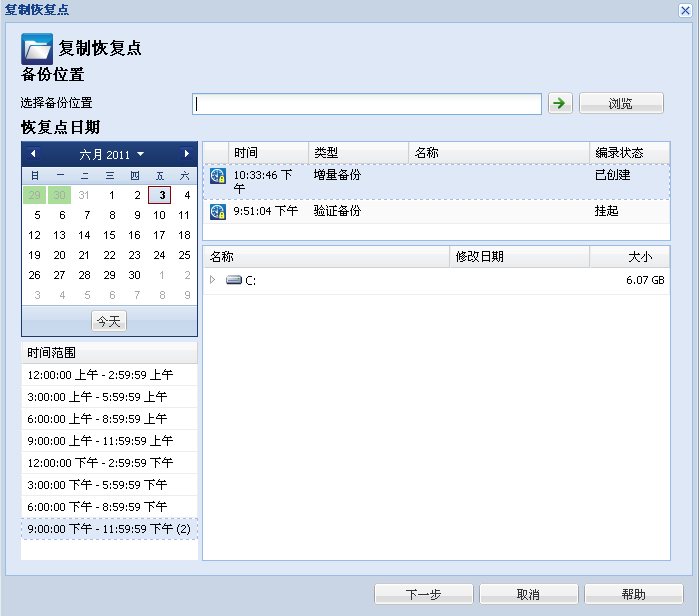Screen dimensions: 699x616
Task: Click the recovery point icon for 9:51:04
Action: point(218,212)
